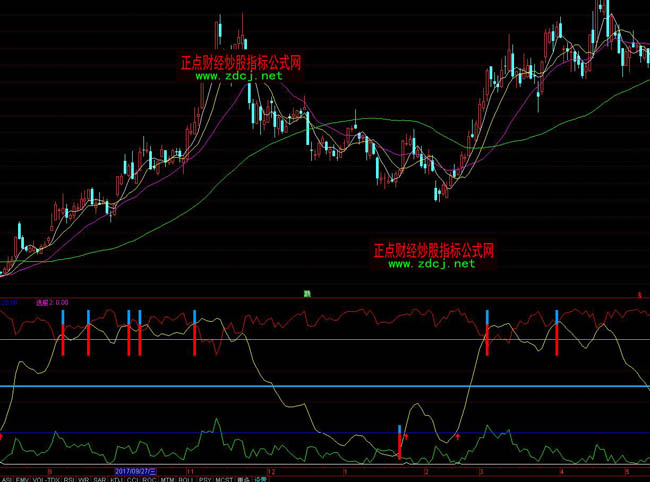The height and width of the screenshot is (482, 650).
Task: Display the KDJ indicator
Action: click(117, 478)
